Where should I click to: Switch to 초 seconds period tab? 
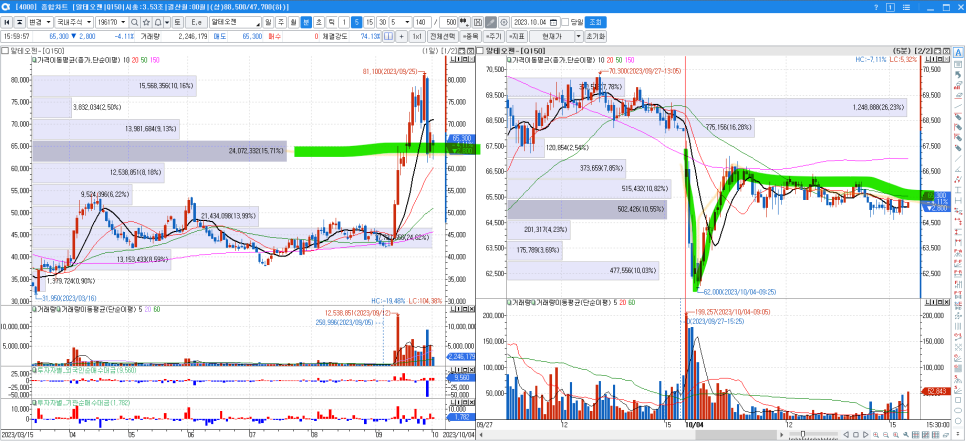(x=319, y=22)
